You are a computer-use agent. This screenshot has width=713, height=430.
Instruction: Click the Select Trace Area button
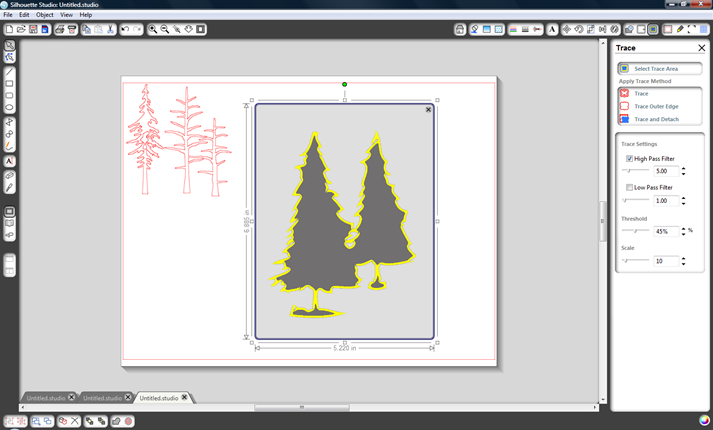pos(660,69)
